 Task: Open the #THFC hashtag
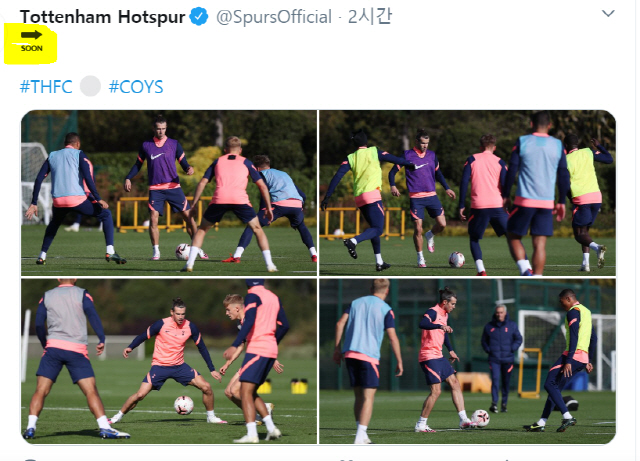[x=46, y=87]
